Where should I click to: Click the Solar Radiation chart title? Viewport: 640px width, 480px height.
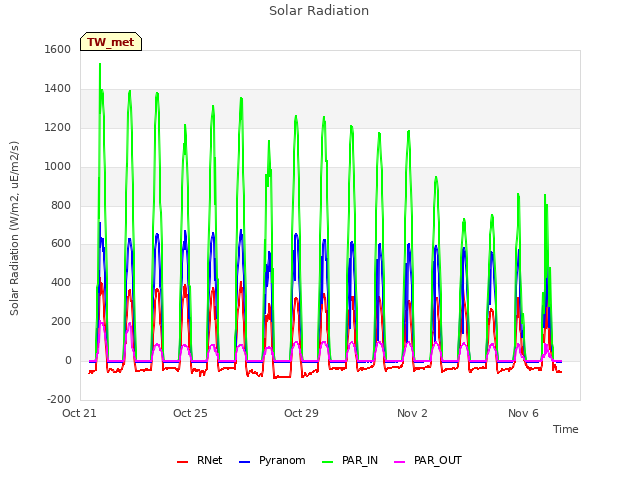pos(319,11)
